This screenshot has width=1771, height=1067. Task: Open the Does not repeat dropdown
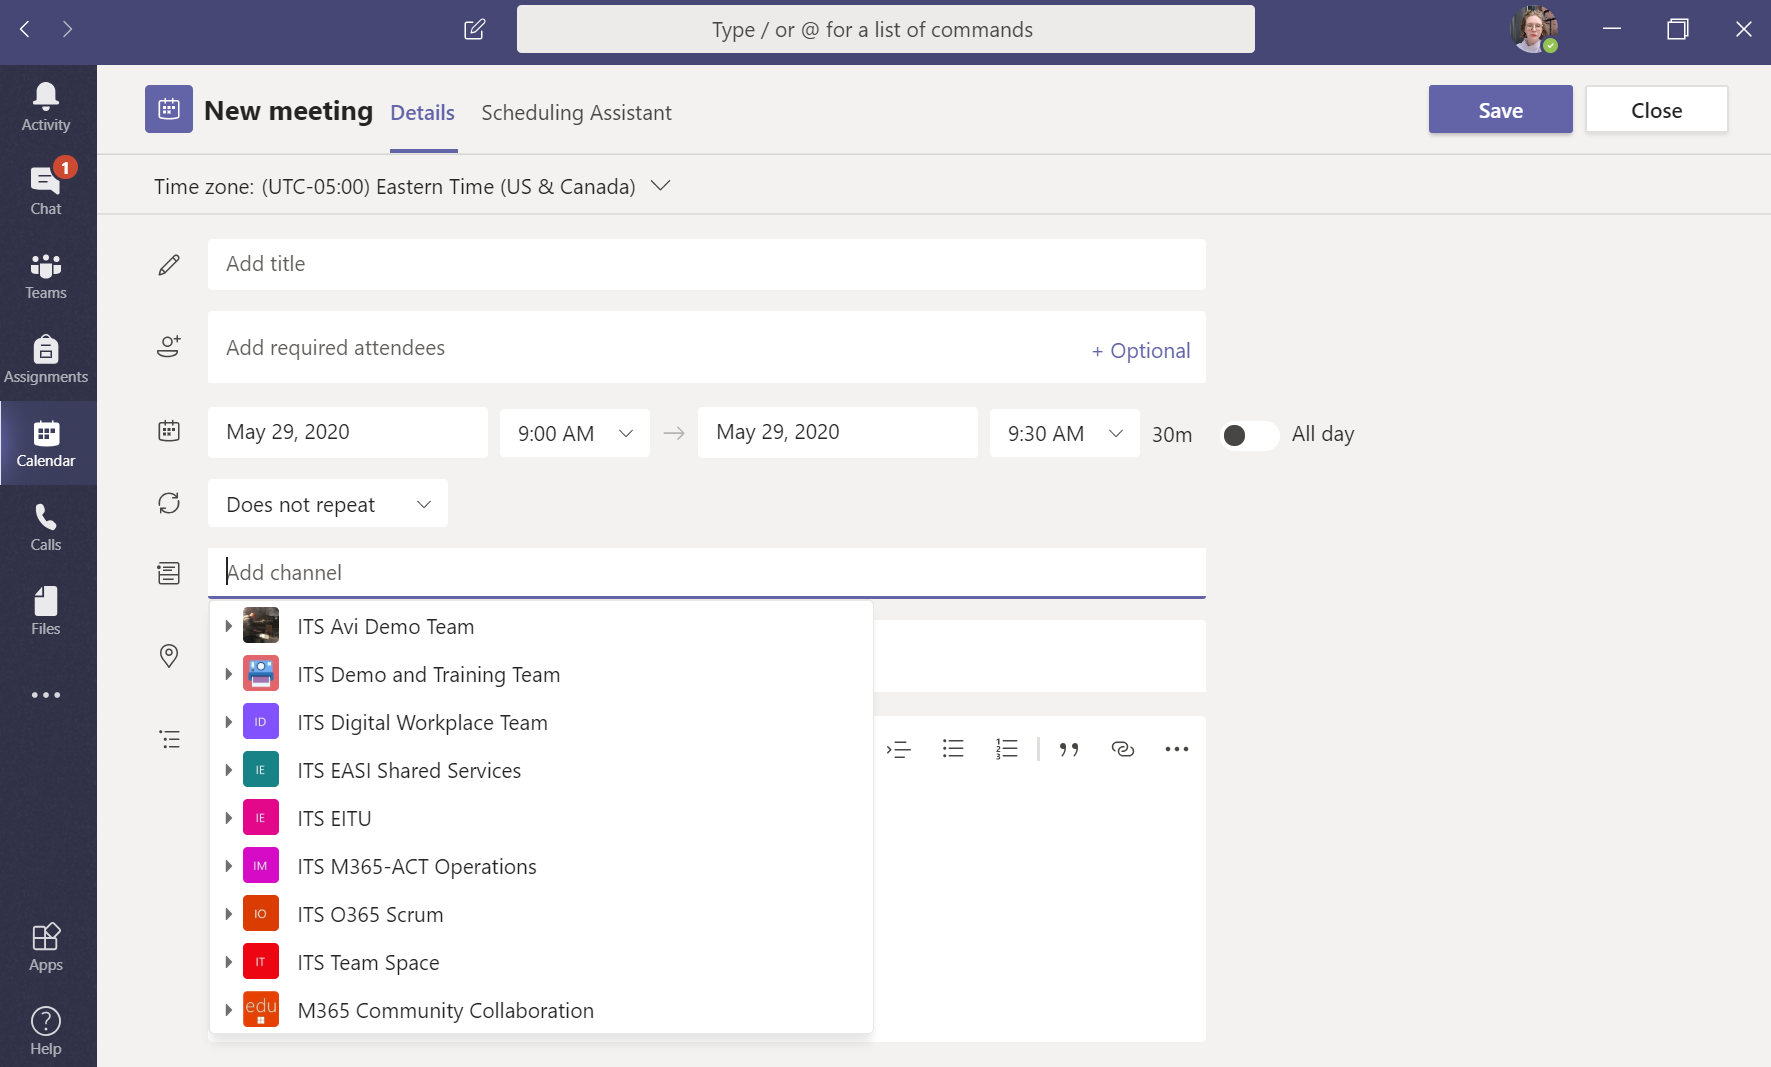click(x=328, y=504)
